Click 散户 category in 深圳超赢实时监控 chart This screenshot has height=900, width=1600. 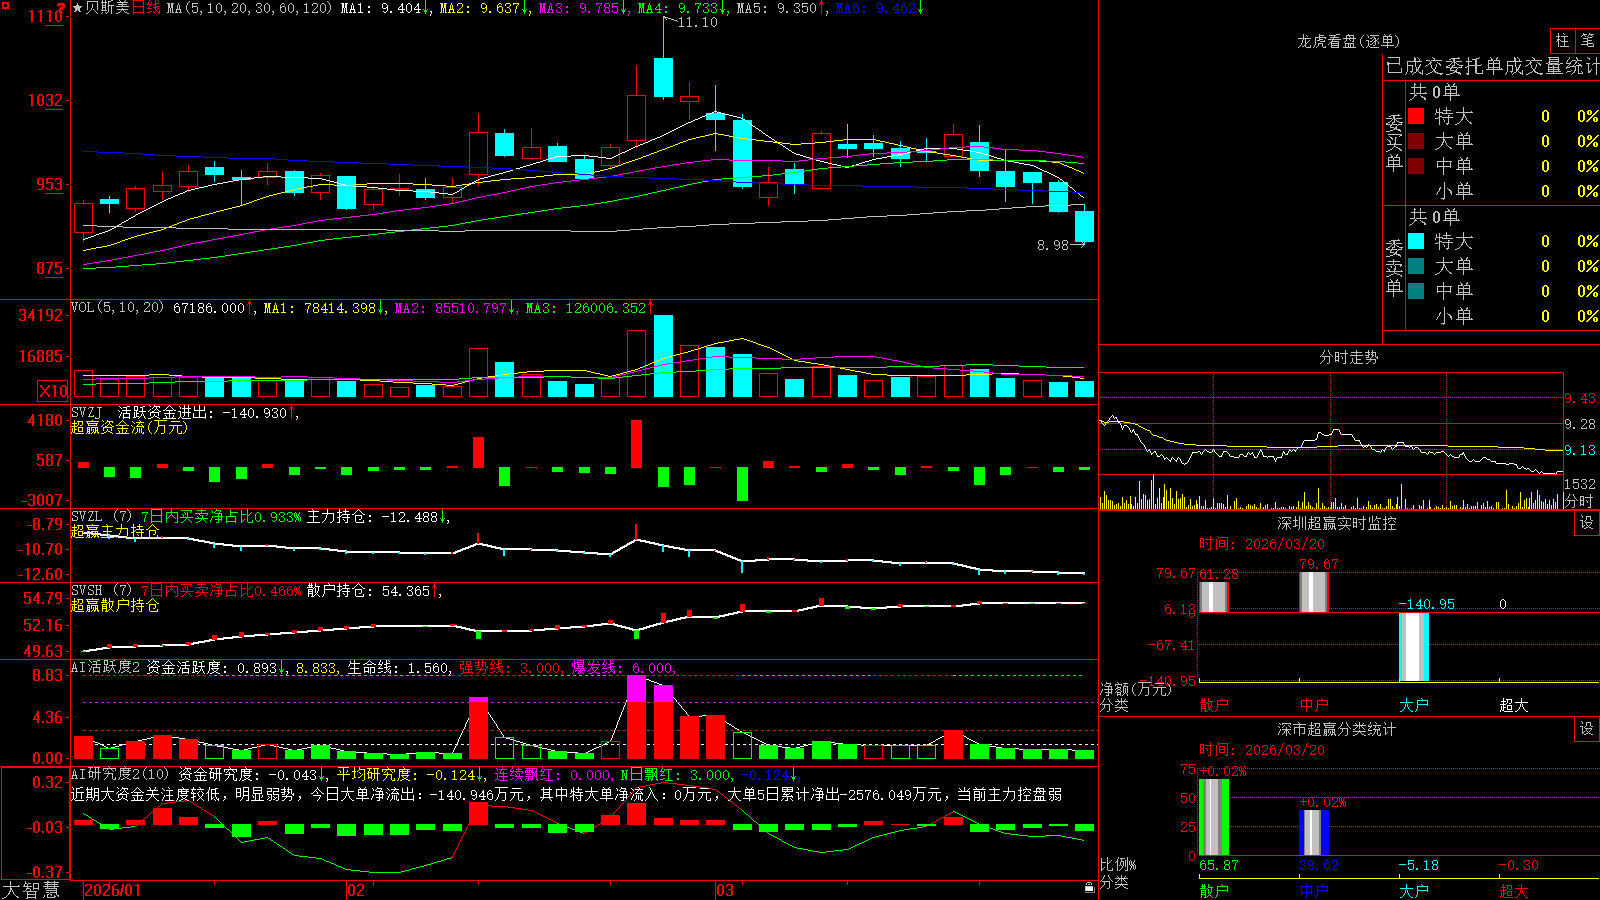(x=1214, y=705)
